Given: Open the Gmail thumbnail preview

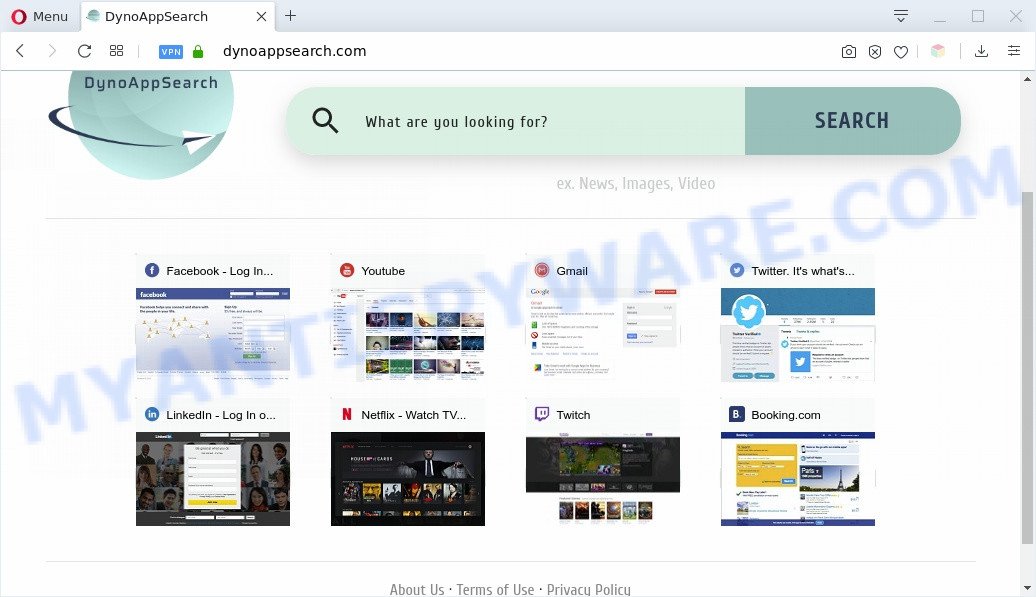Looking at the screenshot, I should coord(603,335).
